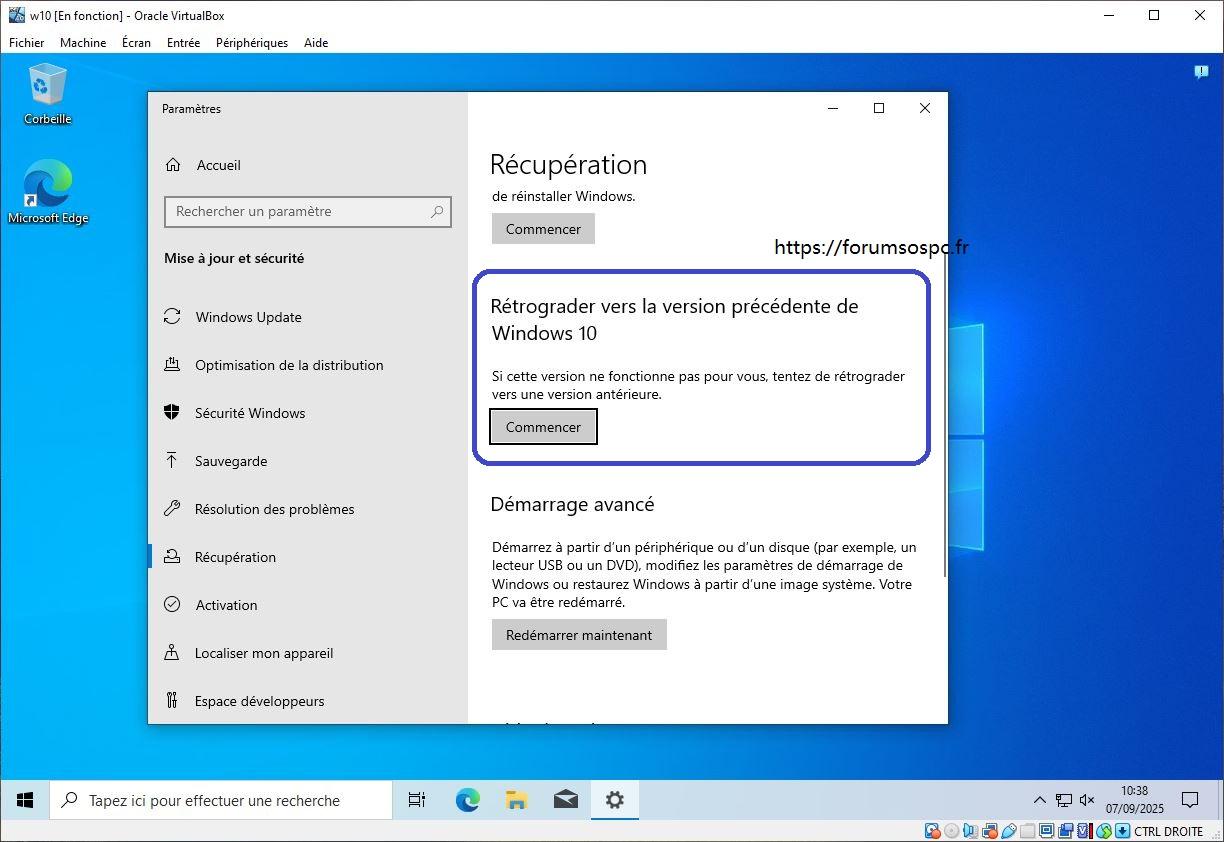Click the taskbar clock showing 10:38
The width and height of the screenshot is (1224, 842).
(x=1134, y=800)
